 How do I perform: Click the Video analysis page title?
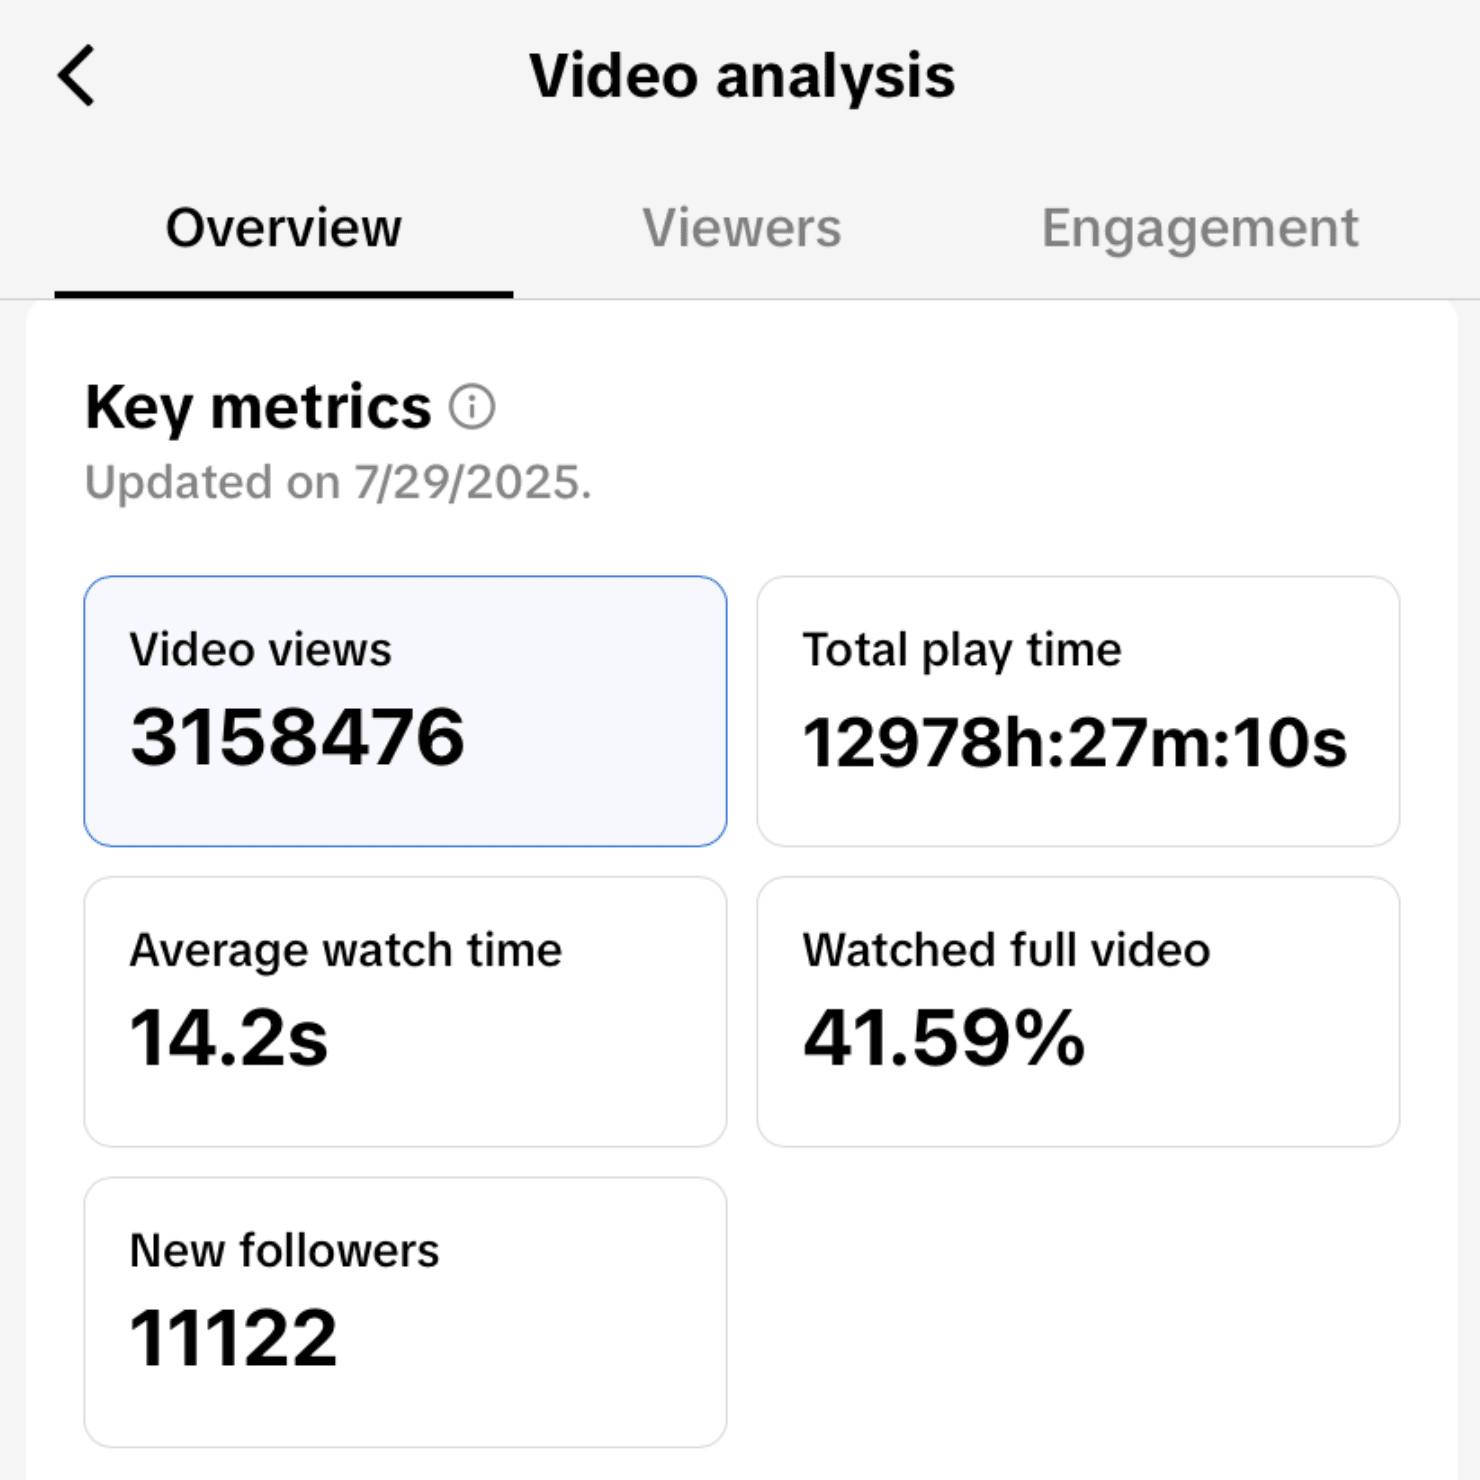point(744,75)
